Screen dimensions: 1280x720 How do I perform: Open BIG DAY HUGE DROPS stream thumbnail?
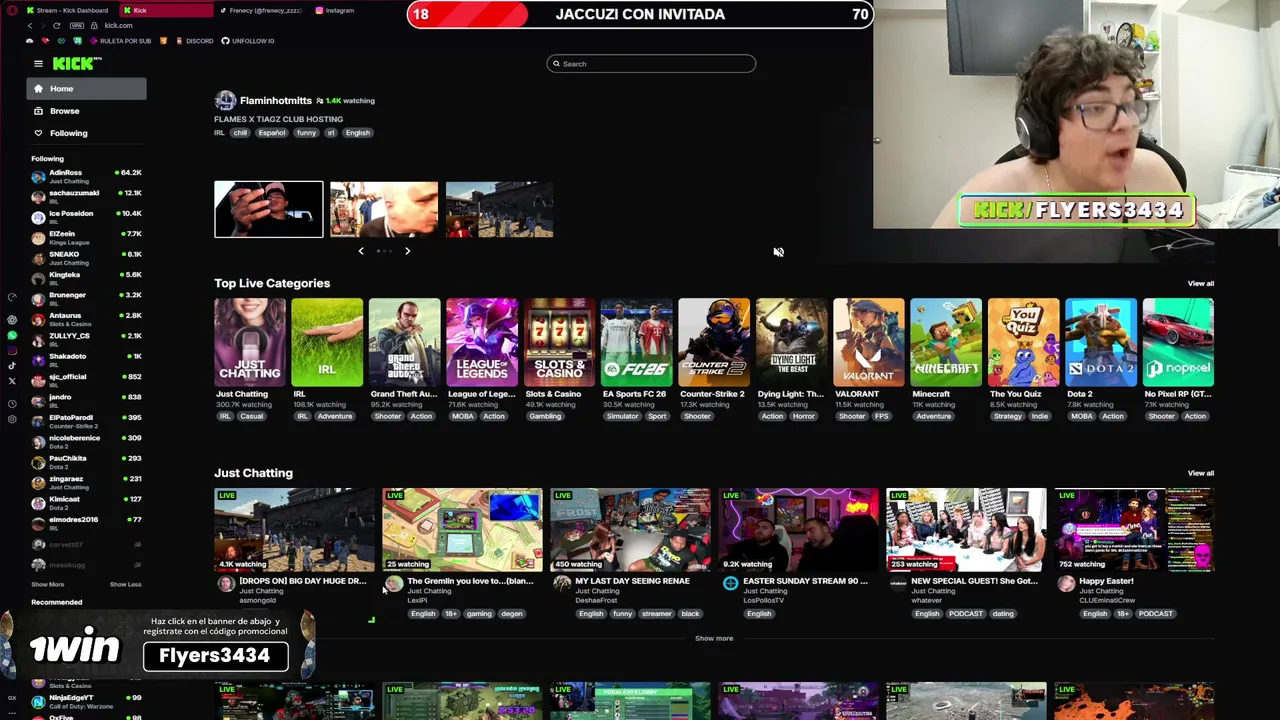[x=294, y=529]
